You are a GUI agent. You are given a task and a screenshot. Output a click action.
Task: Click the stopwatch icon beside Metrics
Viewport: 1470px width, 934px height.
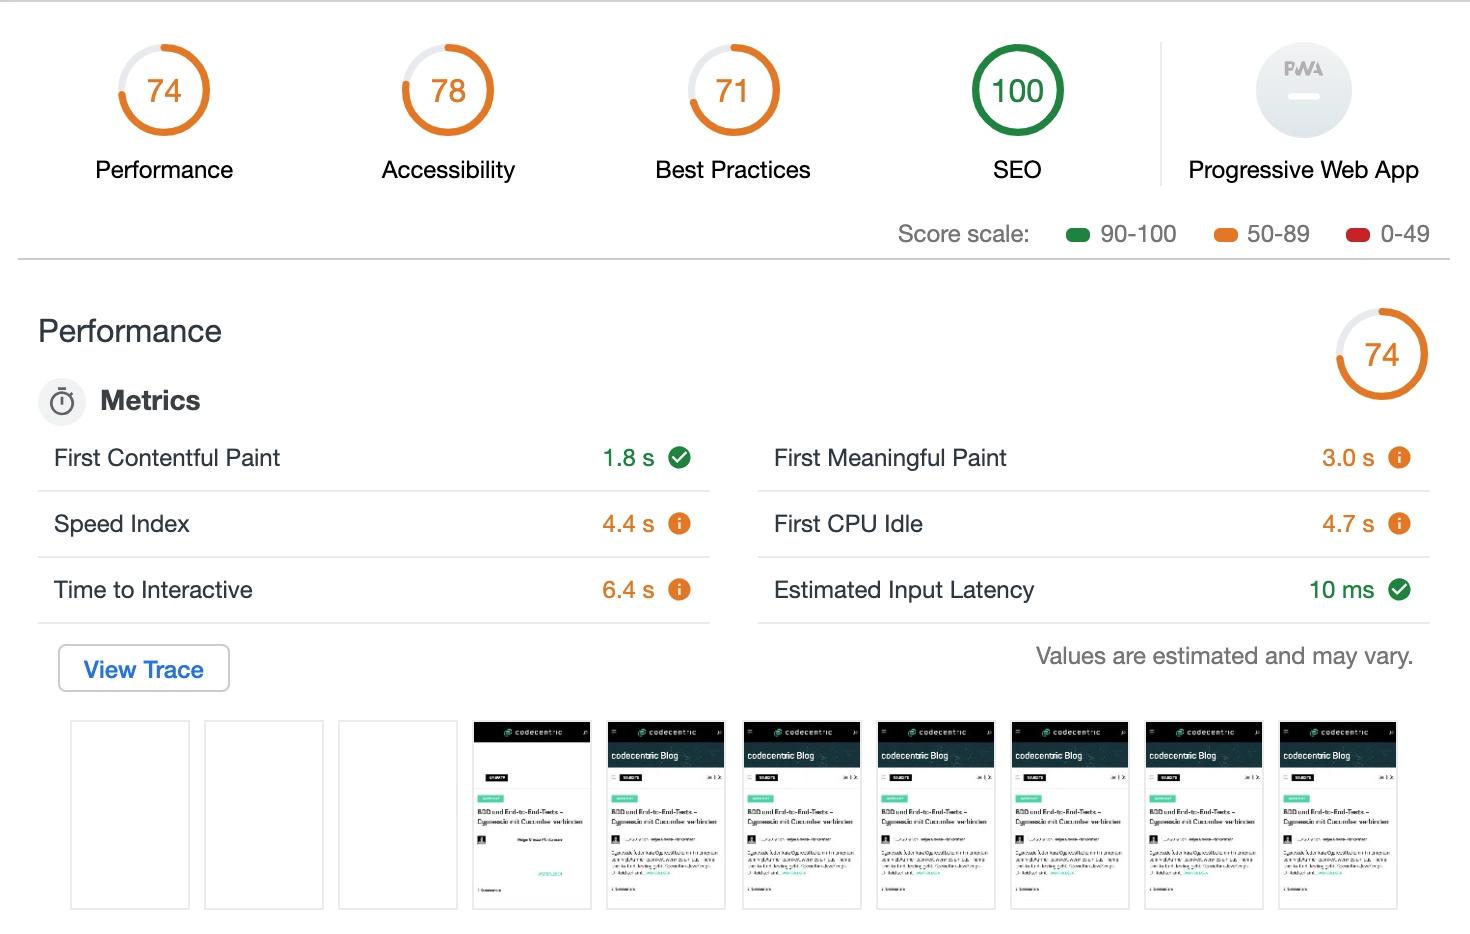coord(62,402)
